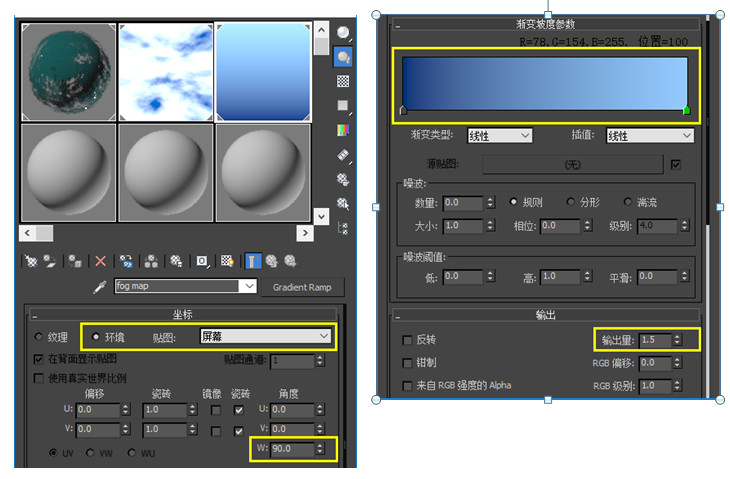This screenshot has width=730, height=479.
Task: Toggle the U tile checkbox
Action: tap(238, 410)
